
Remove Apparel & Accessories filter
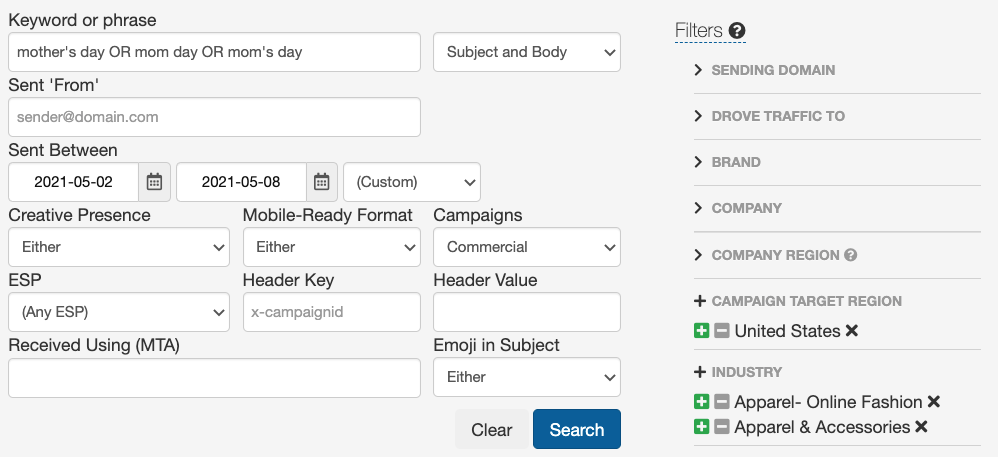point(921,427)
